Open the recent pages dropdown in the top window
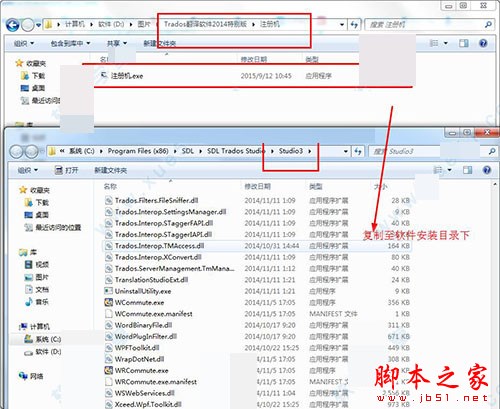Image resolution: width=500 pixels, height=409 pixels. [38, 25]
